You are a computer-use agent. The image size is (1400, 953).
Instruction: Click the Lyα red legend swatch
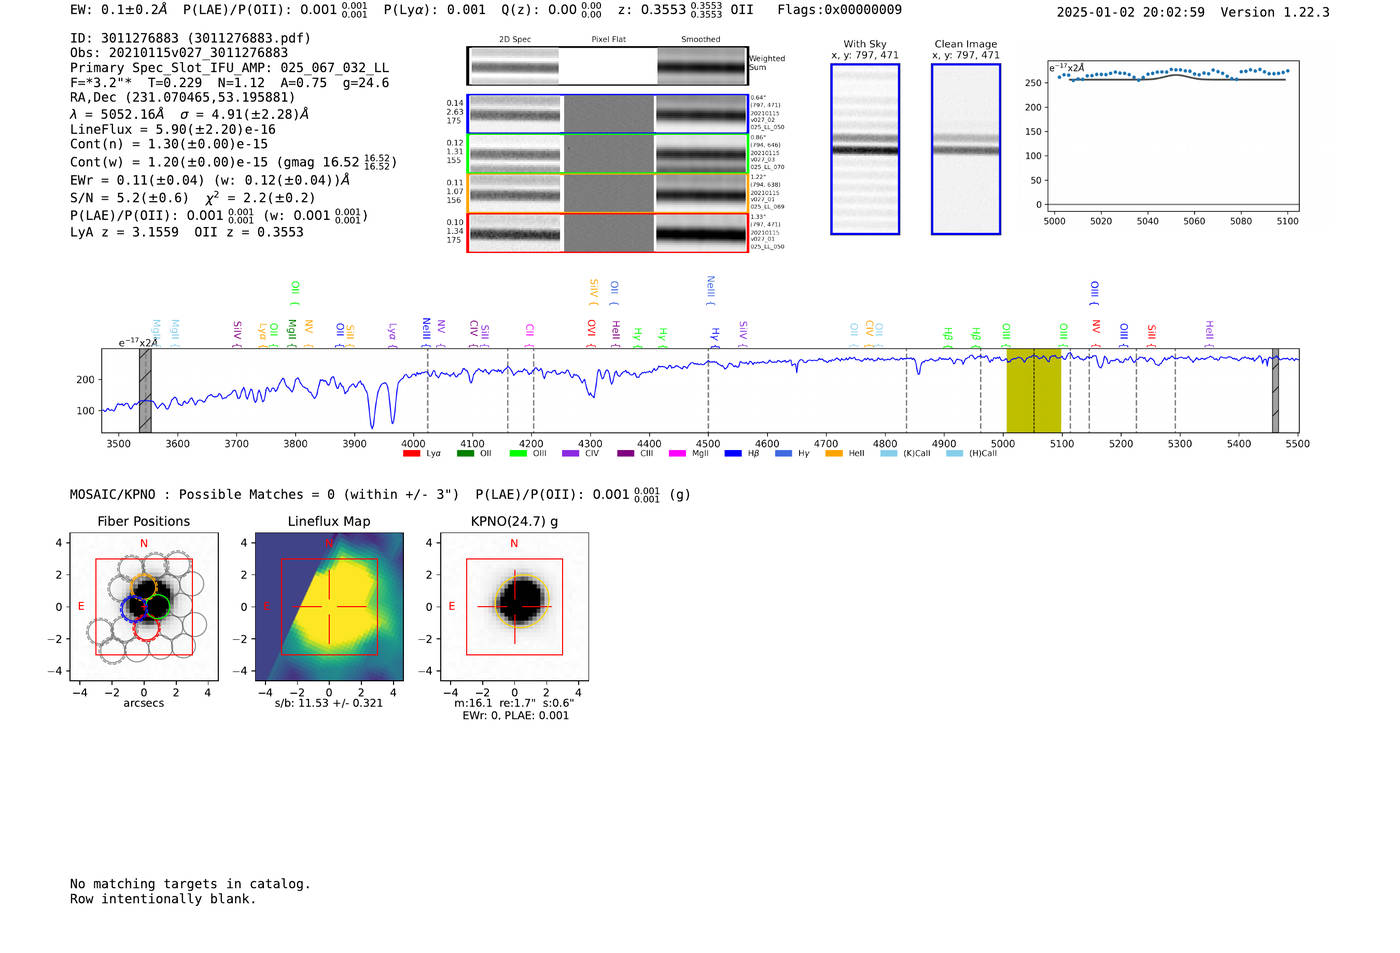click(411, 453)
